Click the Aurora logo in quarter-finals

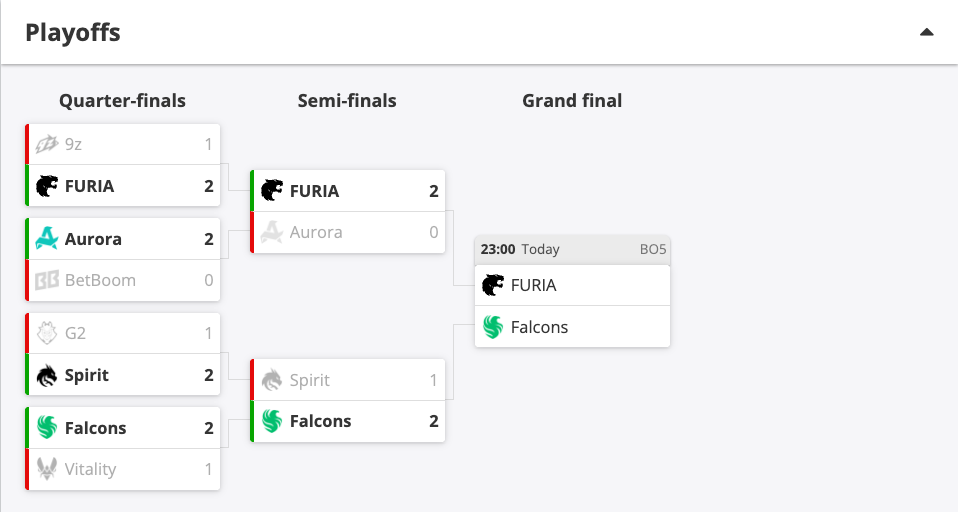[x=46, y=238]
